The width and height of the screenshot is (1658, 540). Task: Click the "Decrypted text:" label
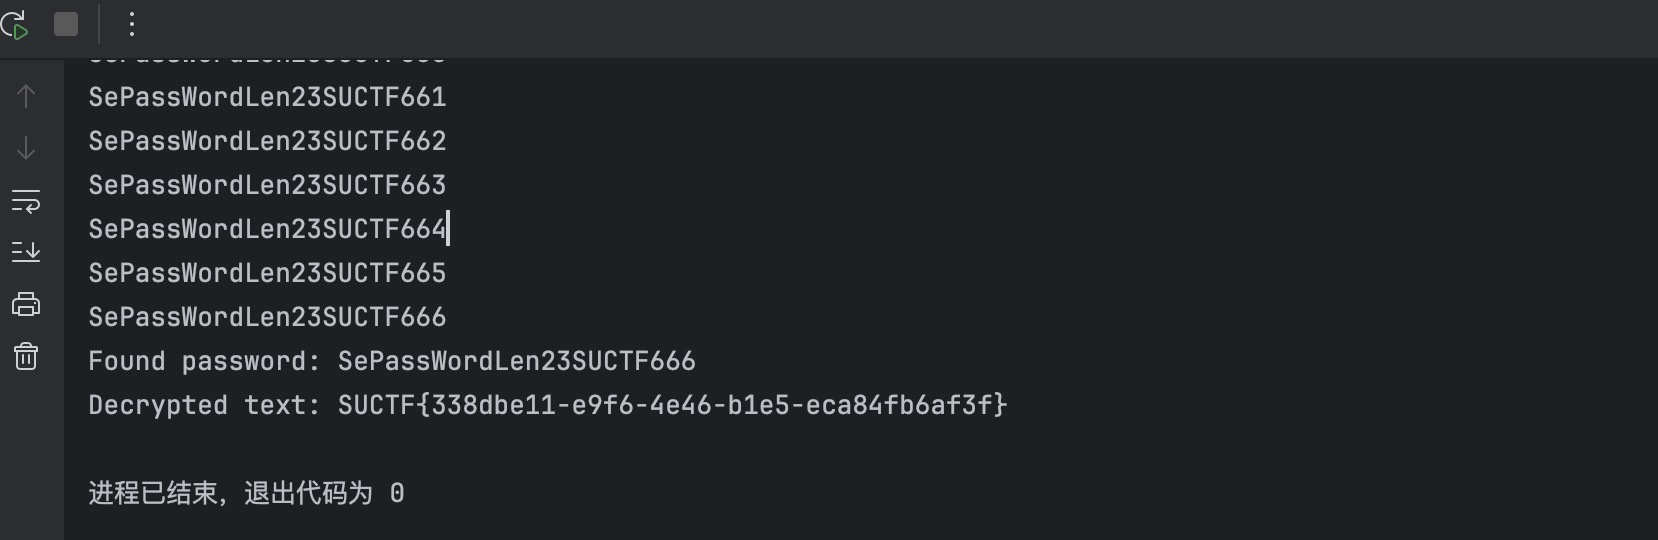[x=158, y=405]
